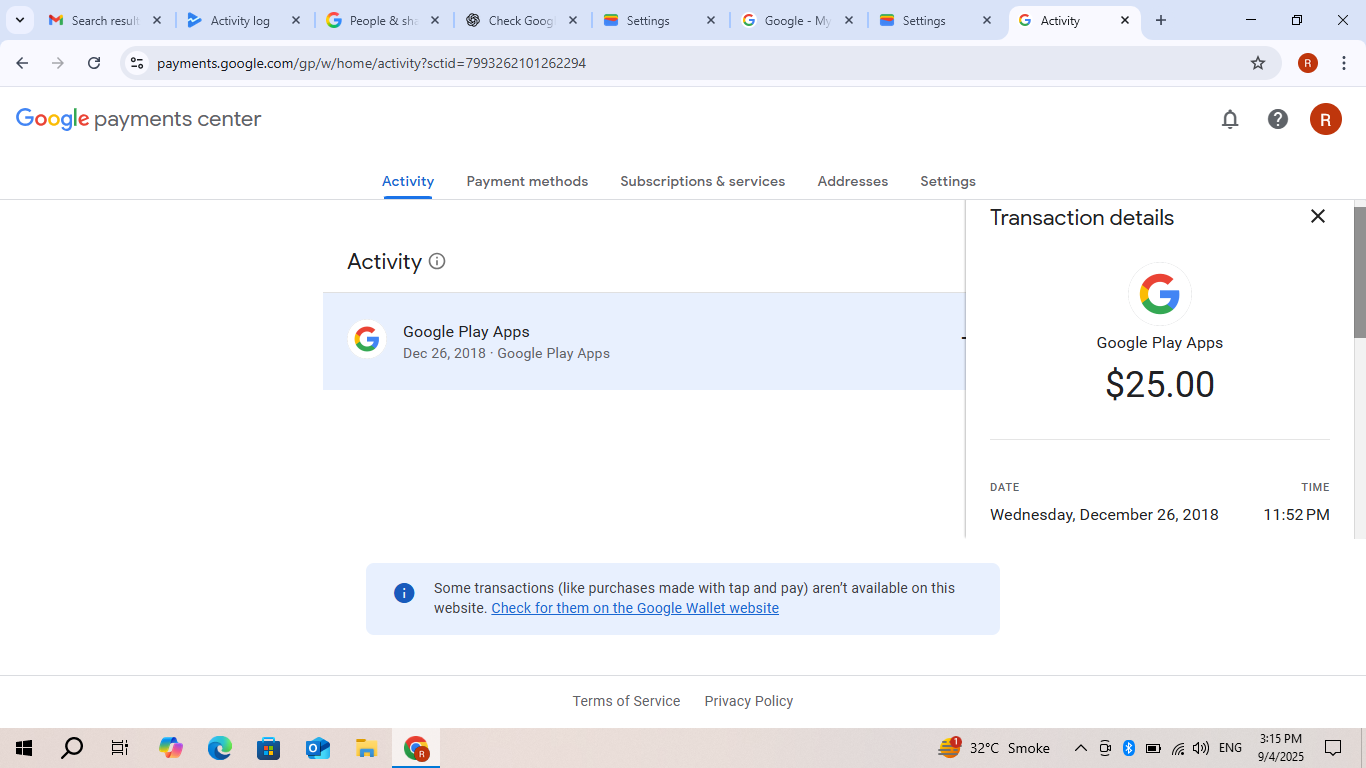Open the Windows notification center
The height and width of the screenshot is (768, 1366).
pyautogui.click(x=1333, y=748)
